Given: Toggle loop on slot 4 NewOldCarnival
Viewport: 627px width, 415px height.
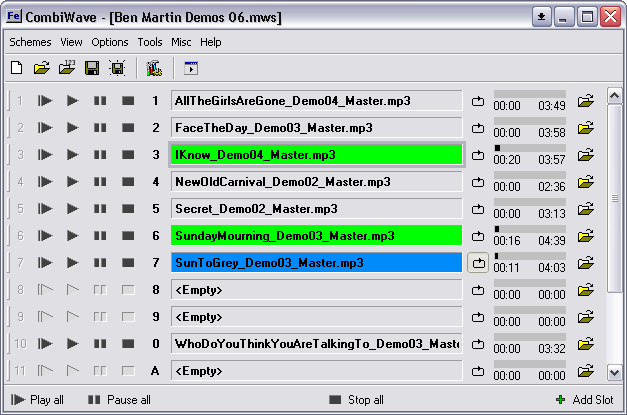Looking at the screenshot, I should (478, 182).
